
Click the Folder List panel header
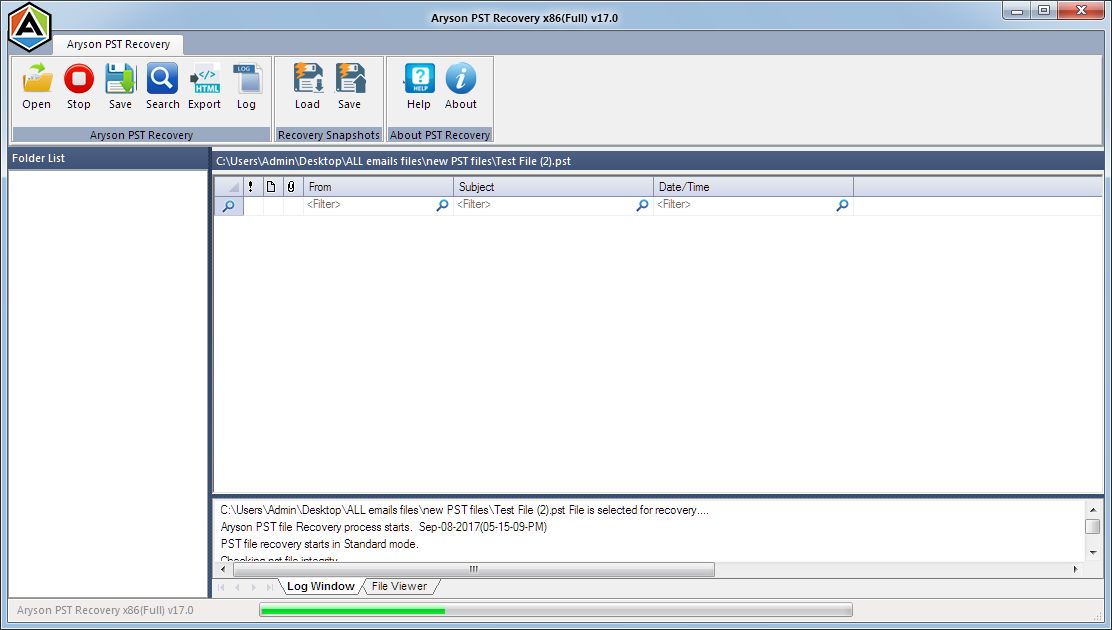point(108,158)
